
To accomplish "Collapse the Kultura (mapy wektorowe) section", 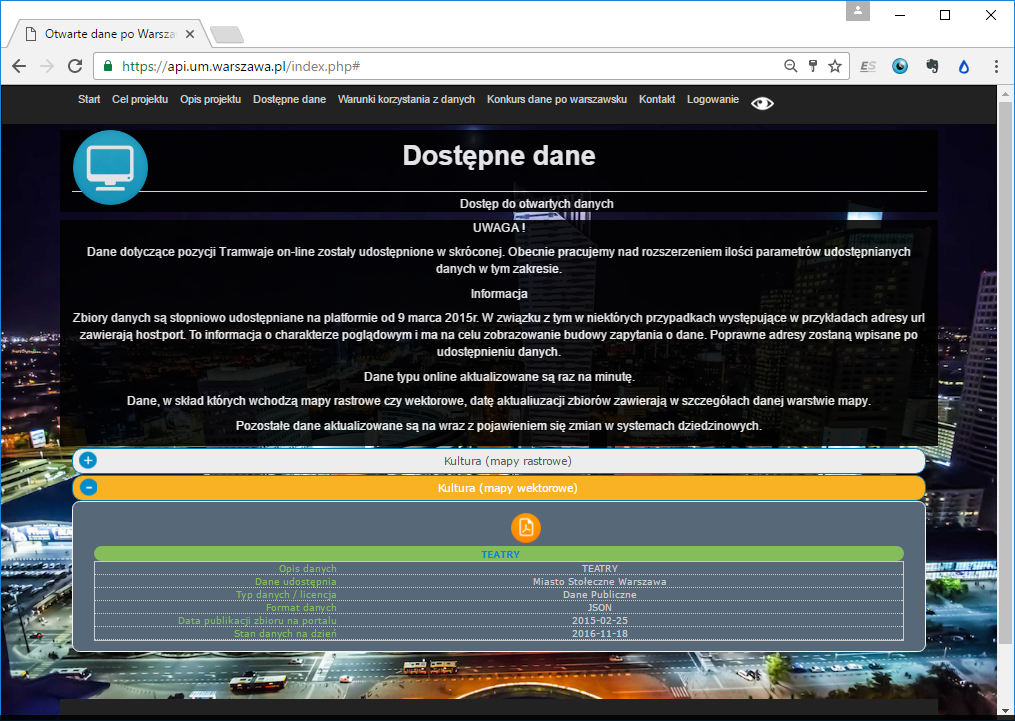I will (88, 487).
